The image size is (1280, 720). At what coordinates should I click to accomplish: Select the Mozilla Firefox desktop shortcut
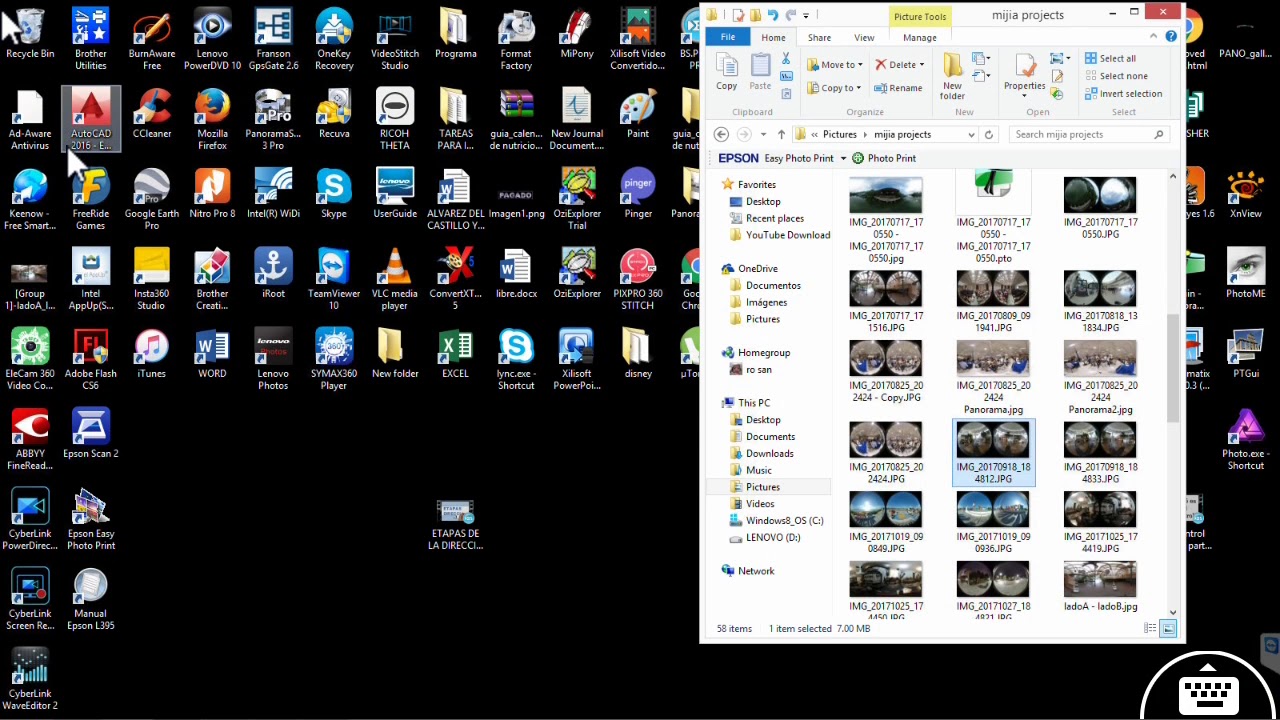coord(212,119)
